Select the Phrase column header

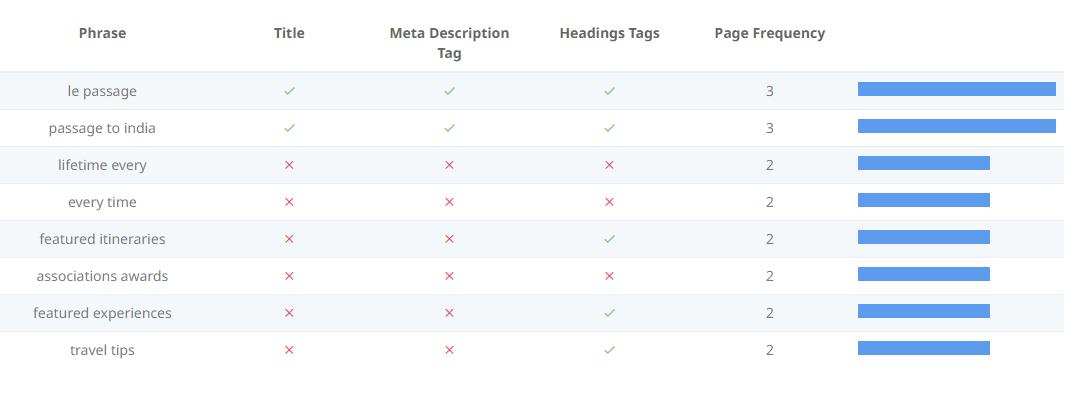(102, 33)
